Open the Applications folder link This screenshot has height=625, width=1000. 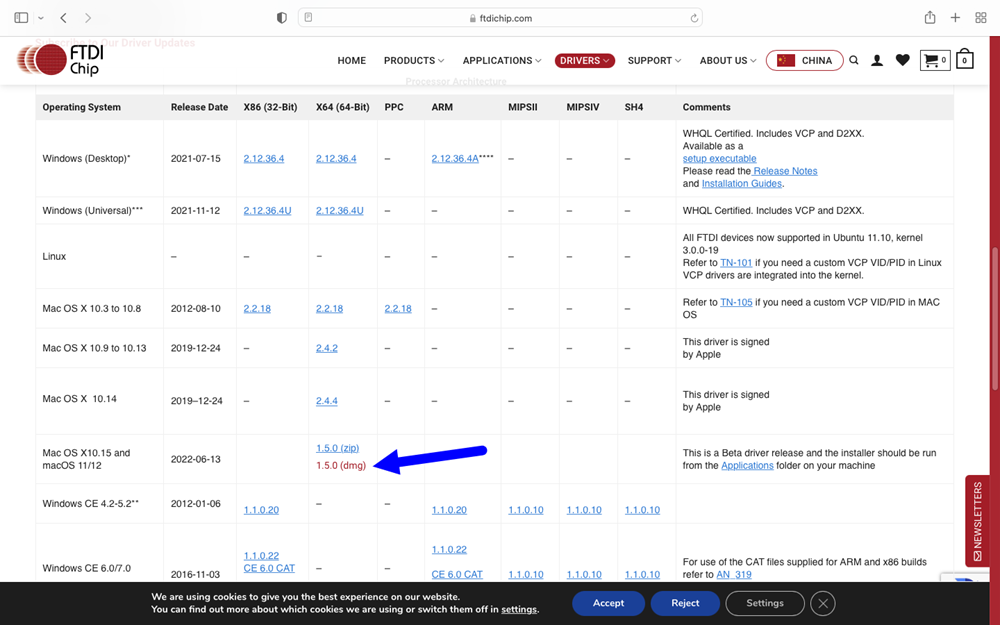click(x=747, y=466)
